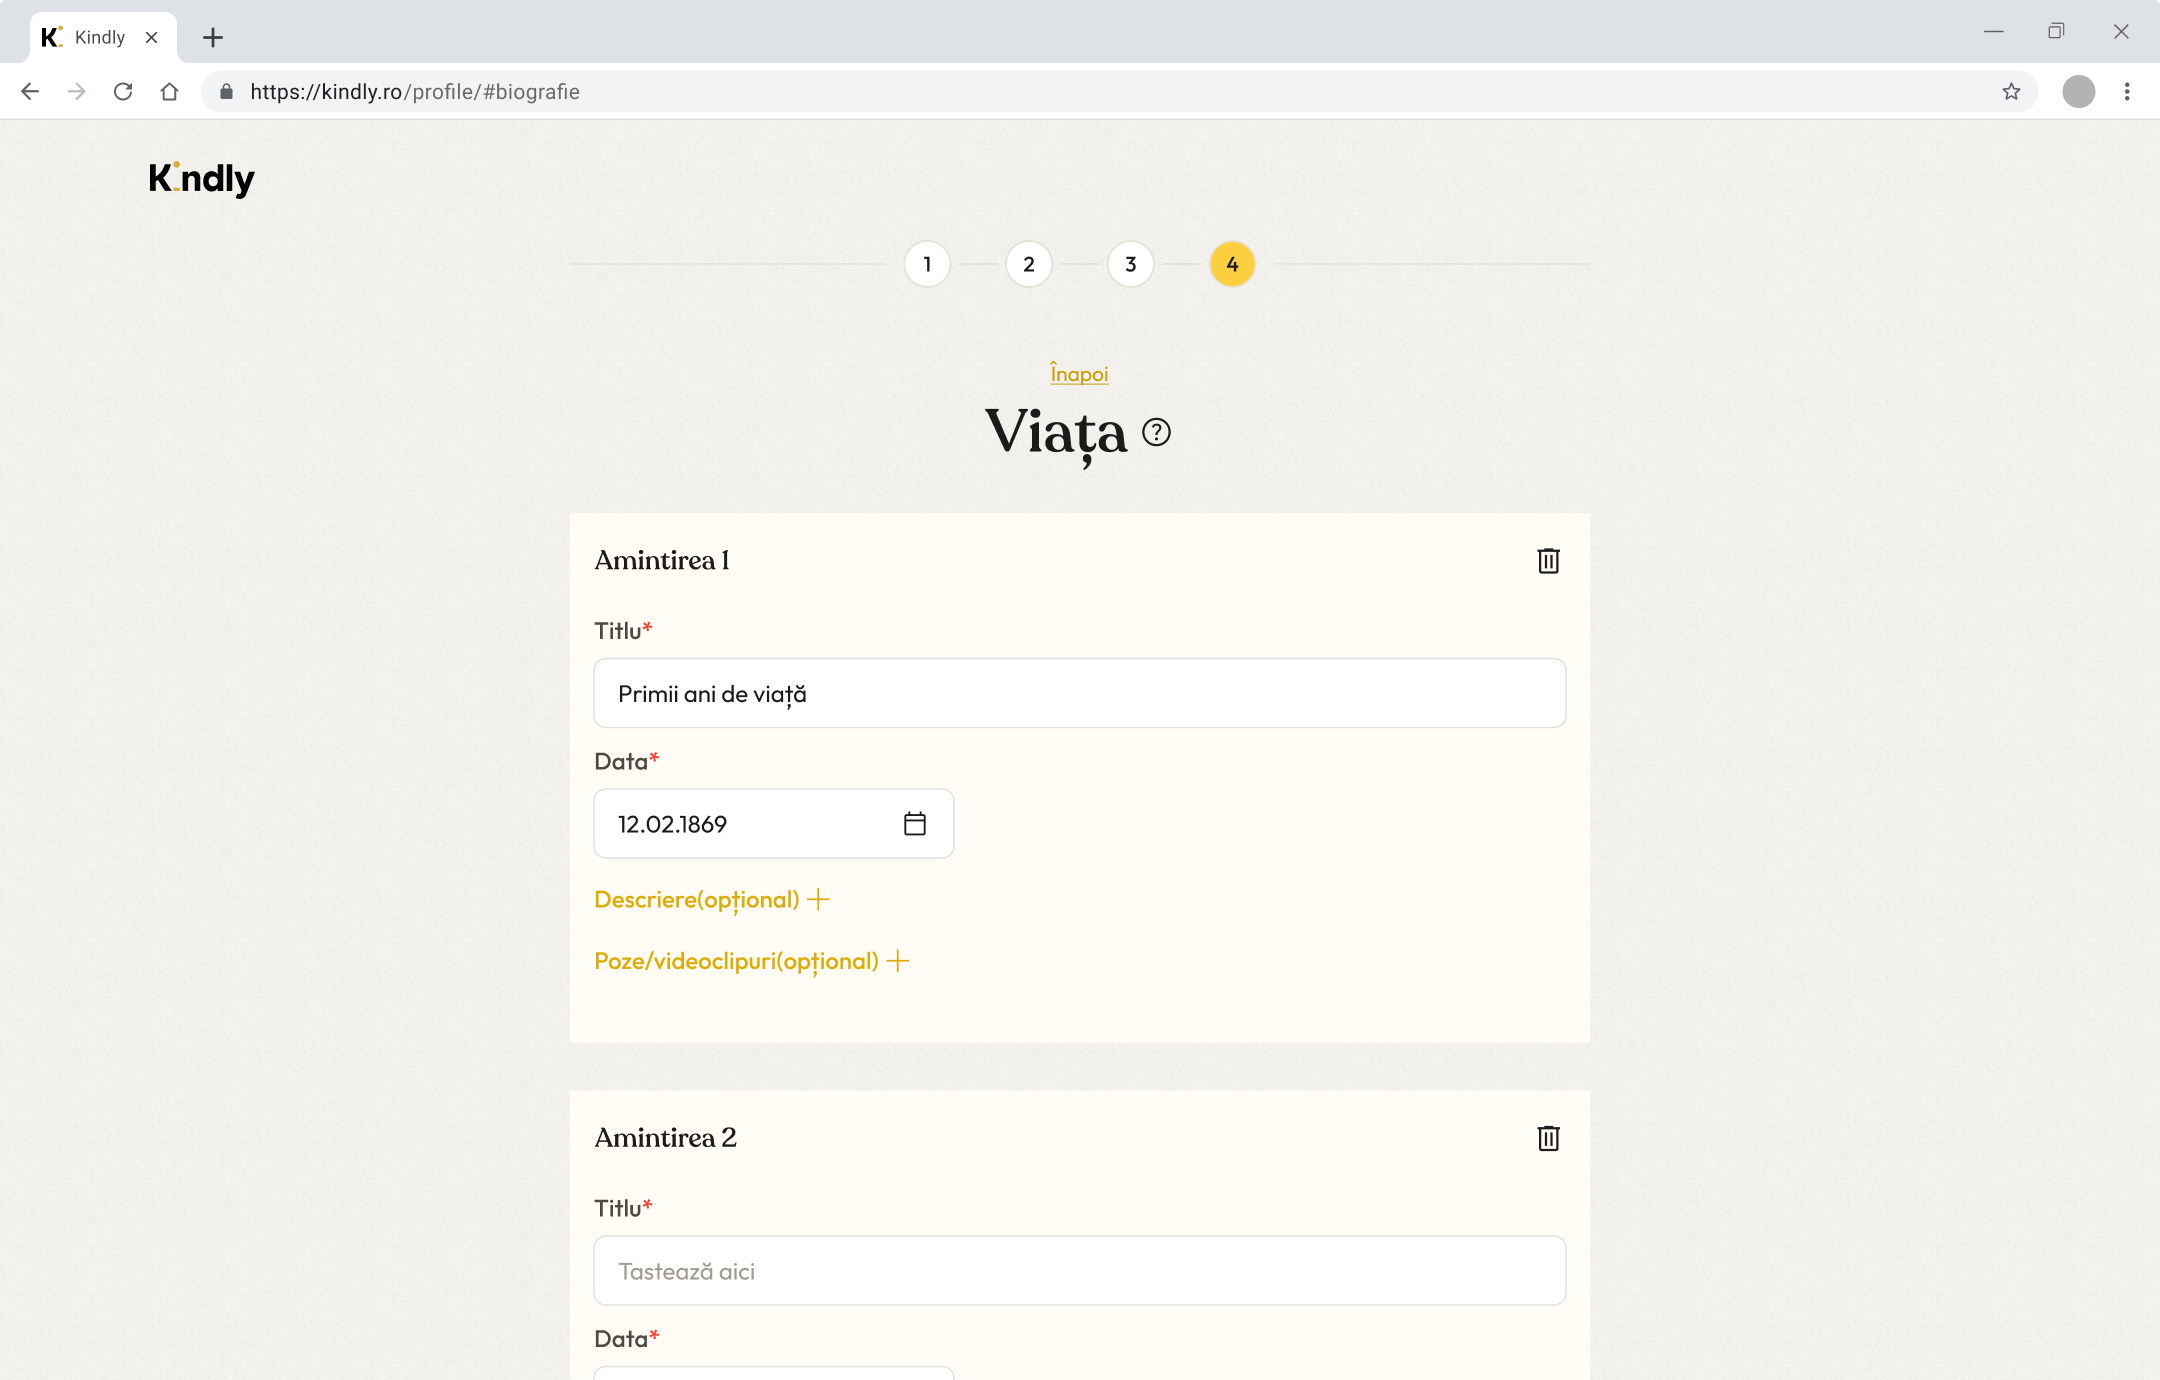The height and width of the screenshot is (1380, 2160).
Task: Reload the page
Action: pos(123,92)
